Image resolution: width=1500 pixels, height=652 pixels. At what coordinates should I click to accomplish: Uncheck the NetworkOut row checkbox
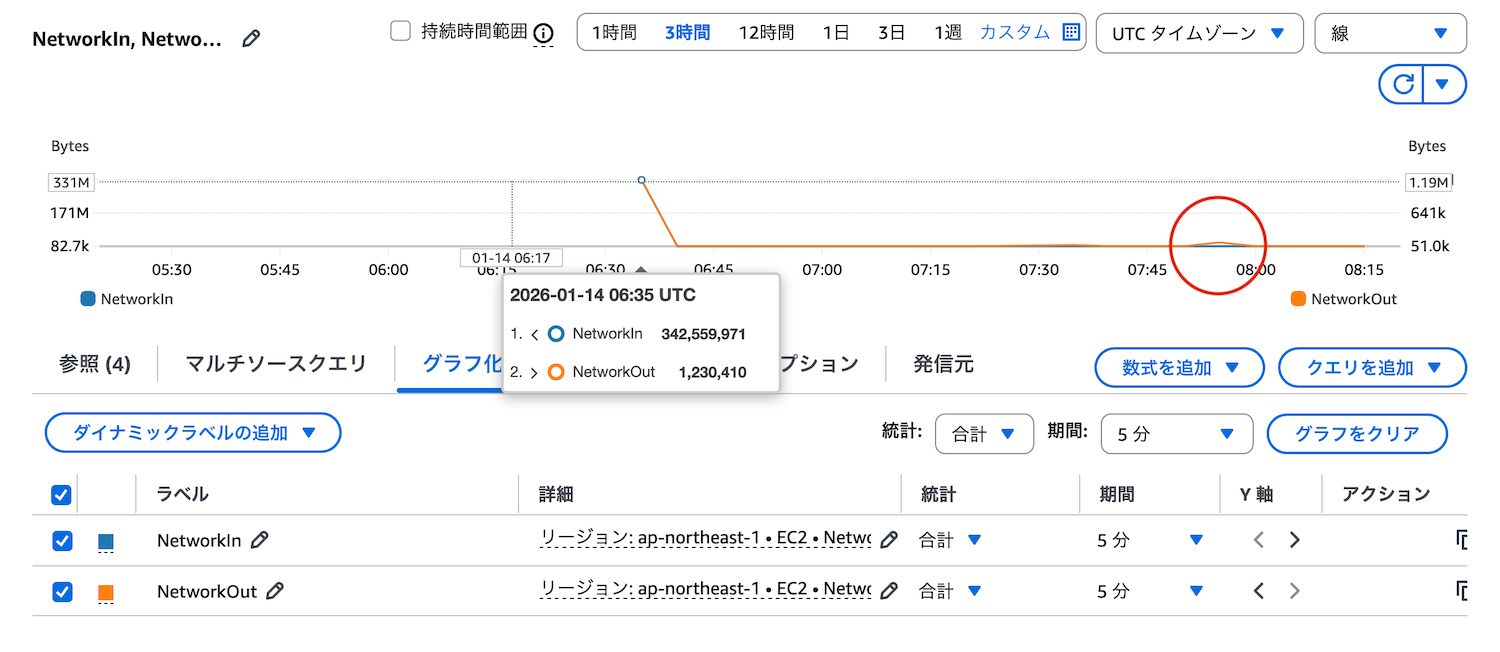pos(62,592)
